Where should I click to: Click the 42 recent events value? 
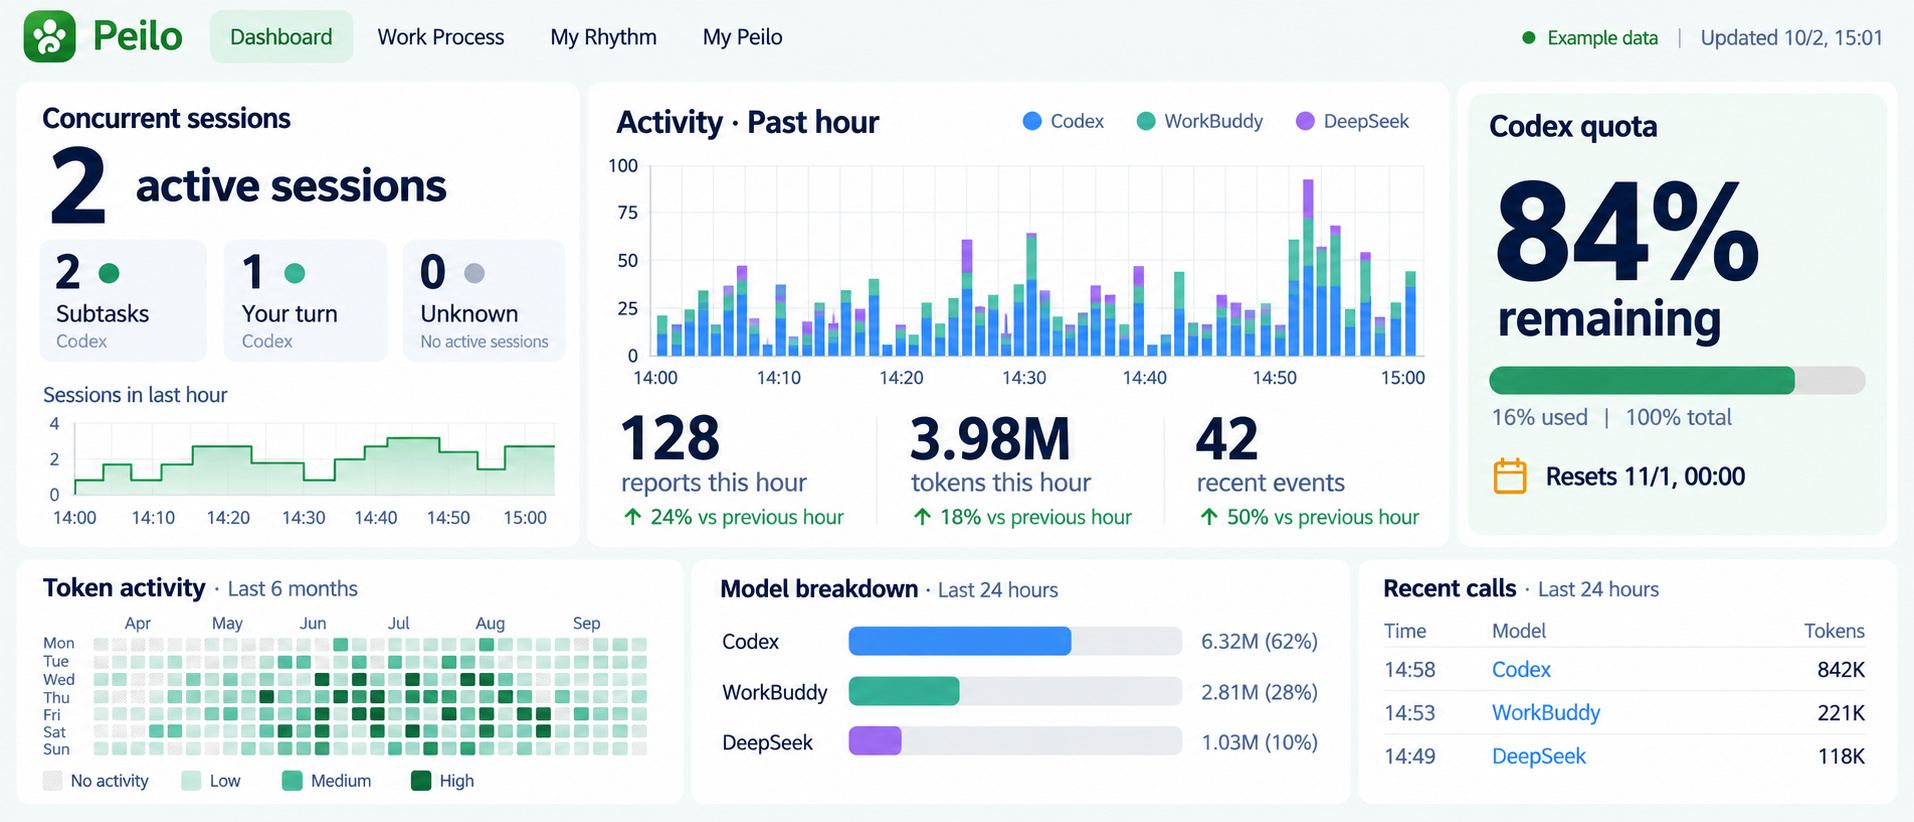pyautogui.click(x=1227, y=438)
